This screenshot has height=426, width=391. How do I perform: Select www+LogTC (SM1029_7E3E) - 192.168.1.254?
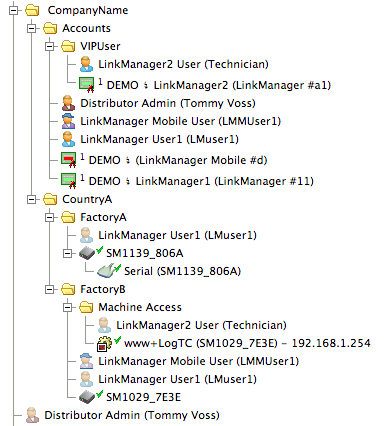pyautogui.click(x=247, y=343)
